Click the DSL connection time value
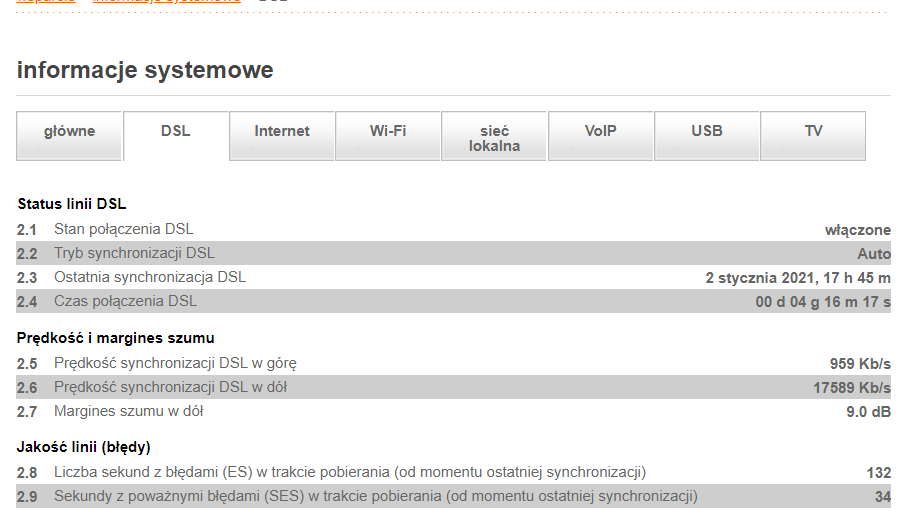The image size is (909, 526). pyautogui.click(x=822, y=302)
